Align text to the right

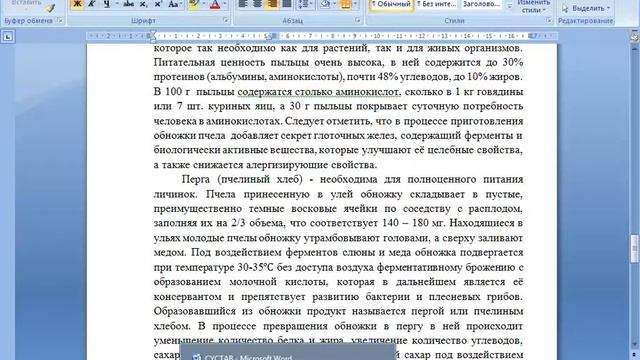(272, 4)
